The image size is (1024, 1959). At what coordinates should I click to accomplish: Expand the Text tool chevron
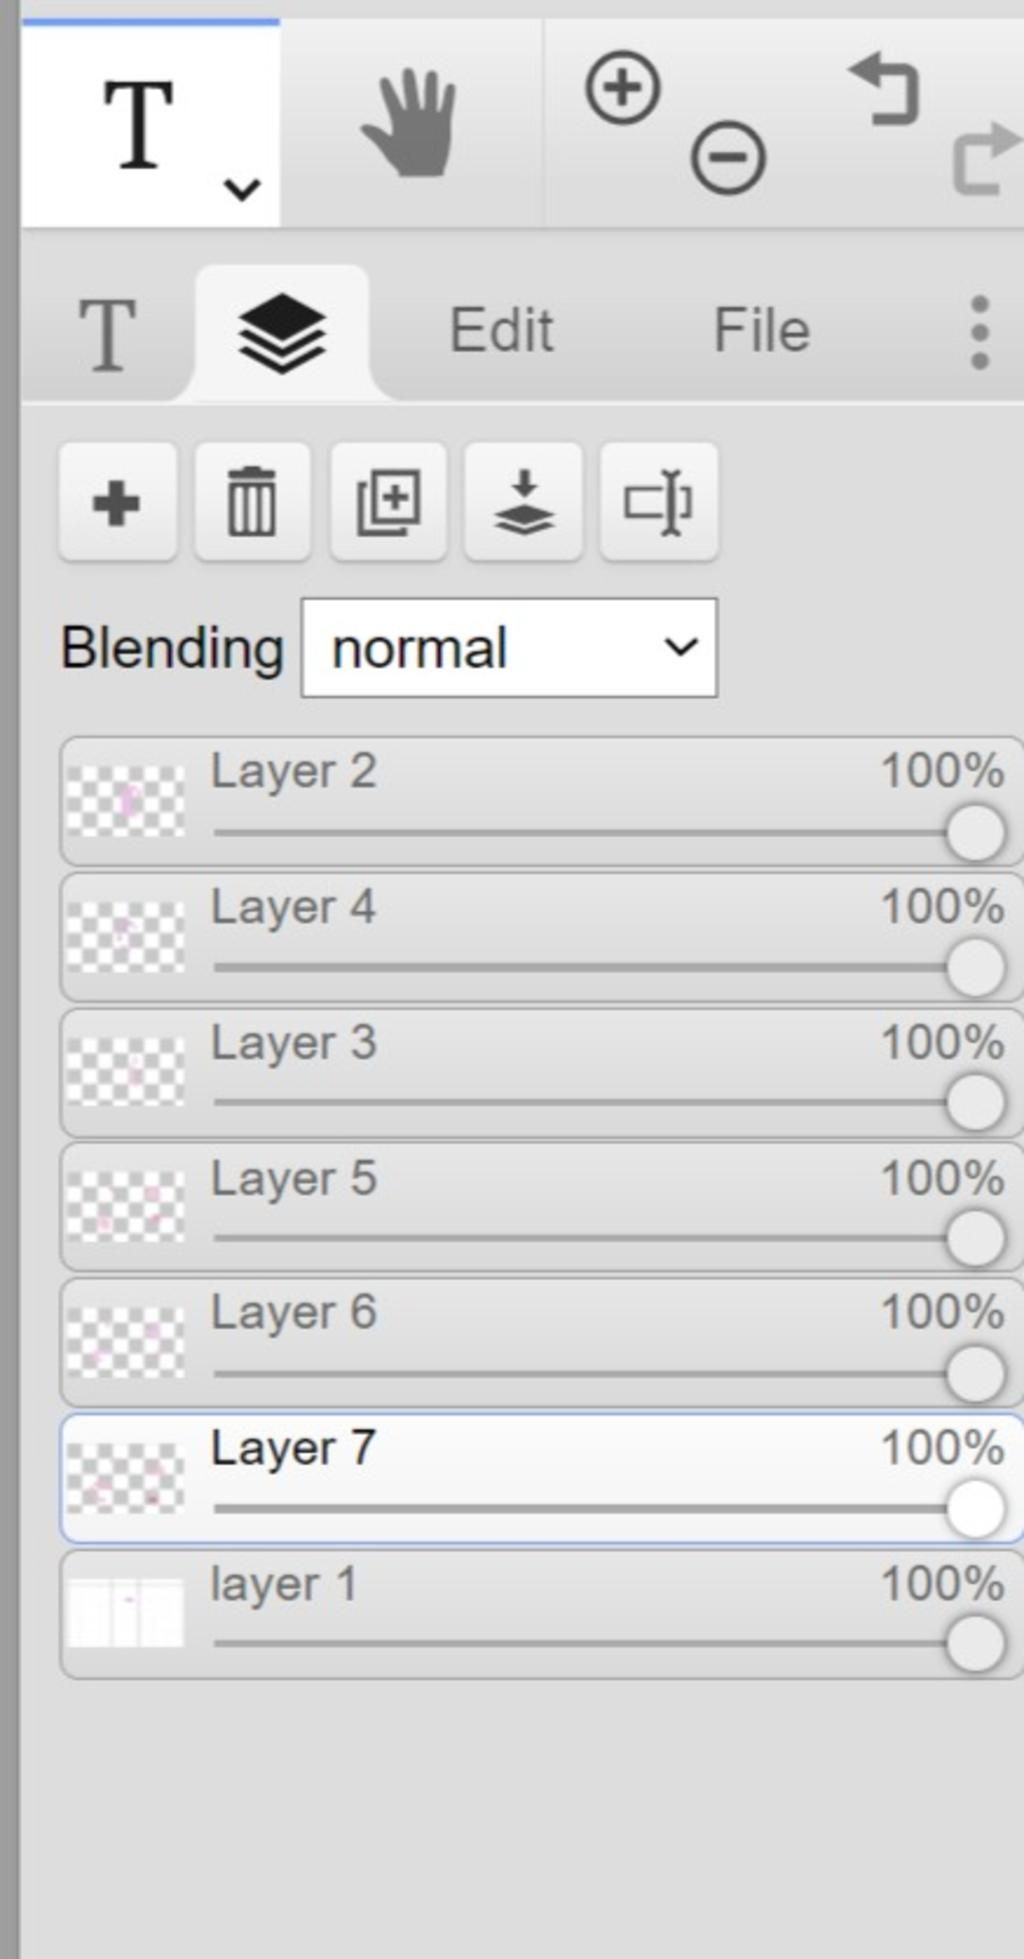[242, 189]
